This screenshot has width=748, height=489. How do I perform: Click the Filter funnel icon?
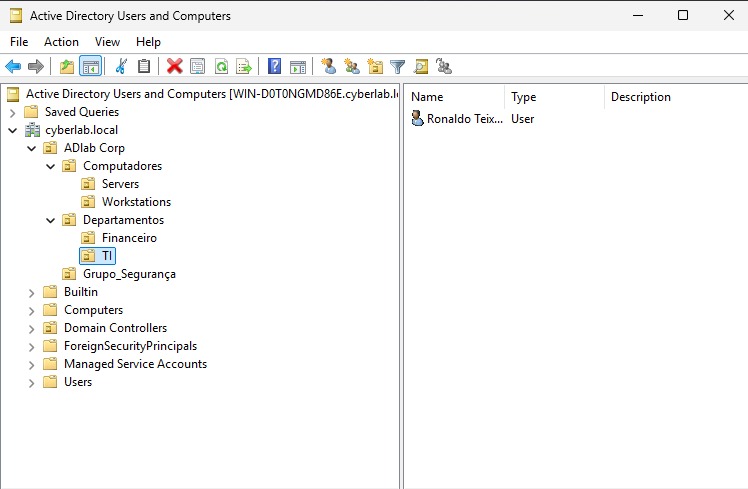pyautogui.click(x=397, y=66)
